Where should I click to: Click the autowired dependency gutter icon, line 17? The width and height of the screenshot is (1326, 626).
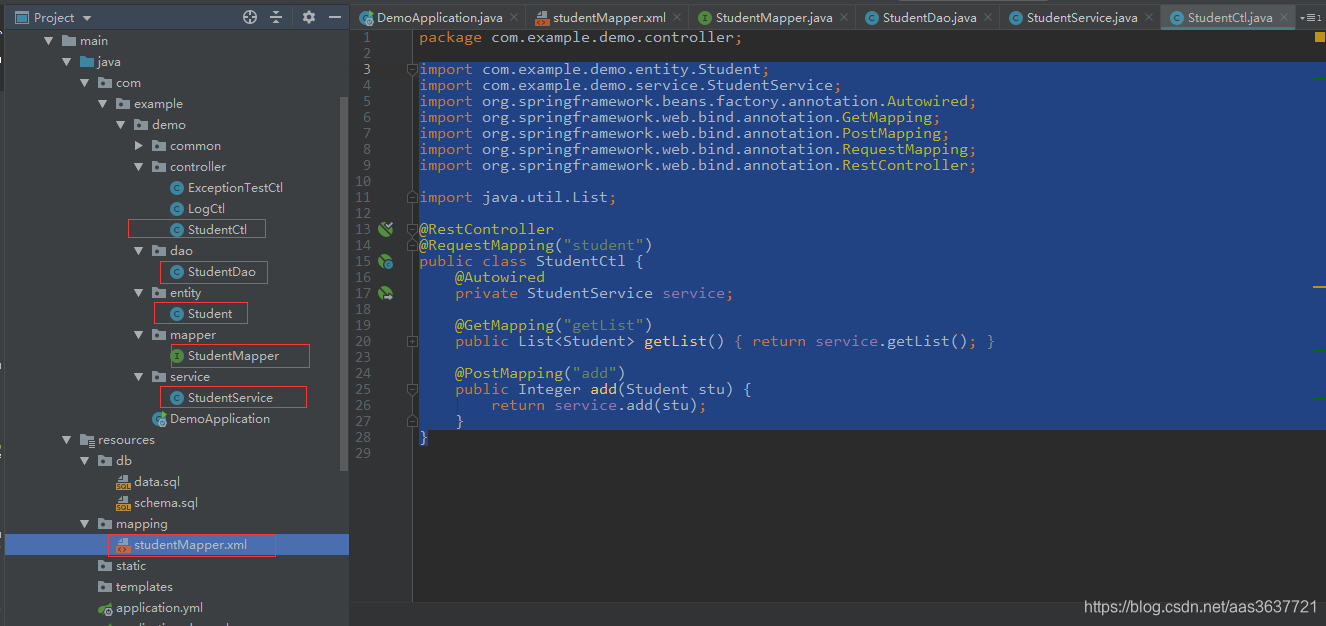386,293
